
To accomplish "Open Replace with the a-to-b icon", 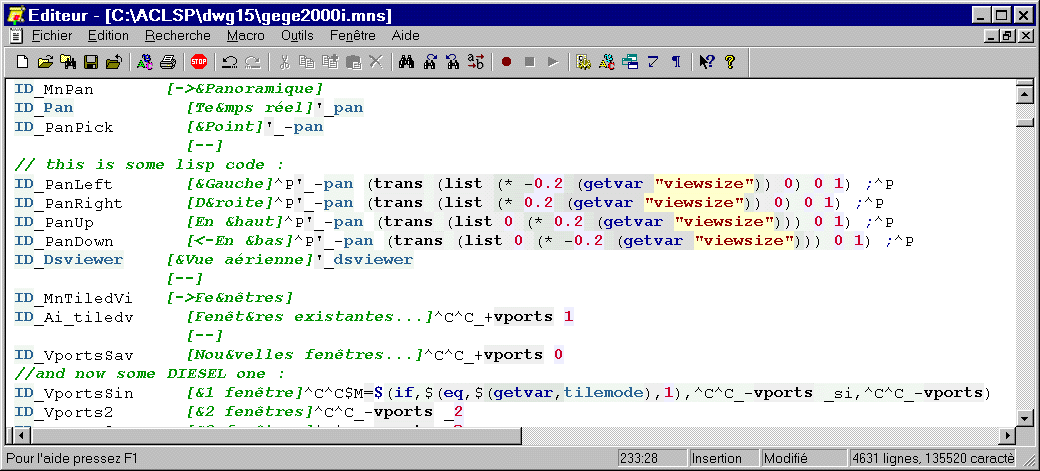I will (x=476, y=62).
